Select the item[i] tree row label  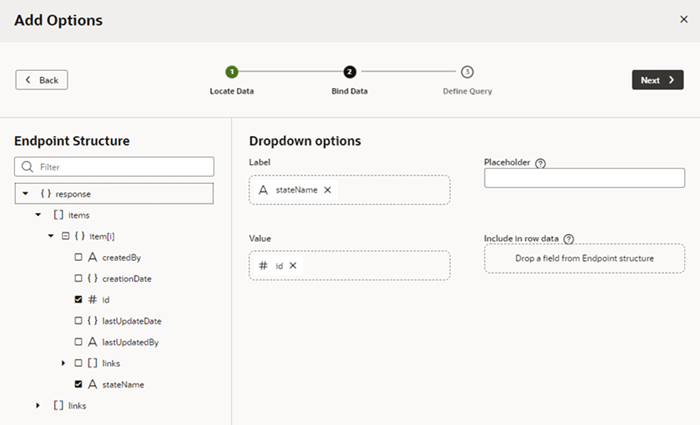102,236
